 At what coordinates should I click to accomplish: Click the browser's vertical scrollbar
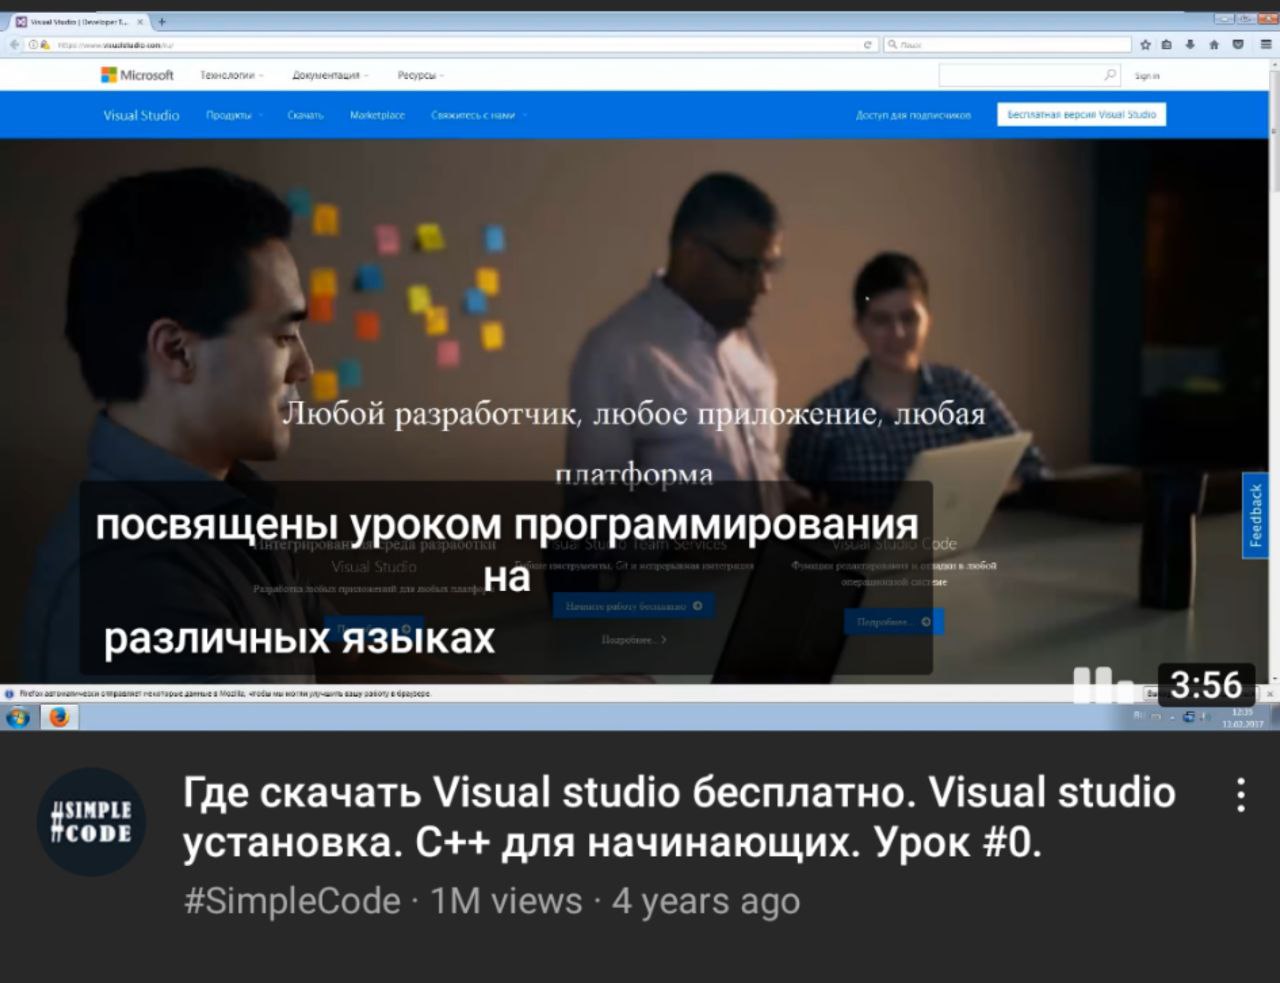[1274, 370]
